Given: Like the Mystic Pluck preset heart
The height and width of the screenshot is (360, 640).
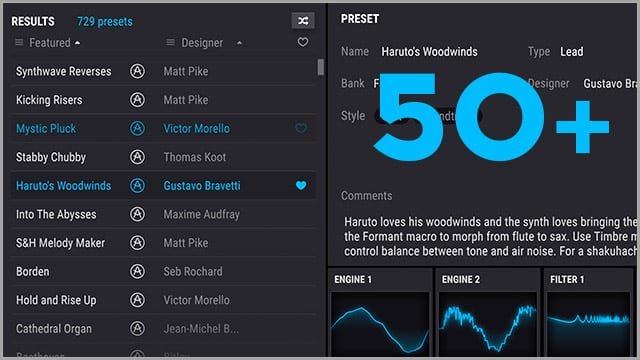Looking at the screenshot, I should (x=301, y=128).
